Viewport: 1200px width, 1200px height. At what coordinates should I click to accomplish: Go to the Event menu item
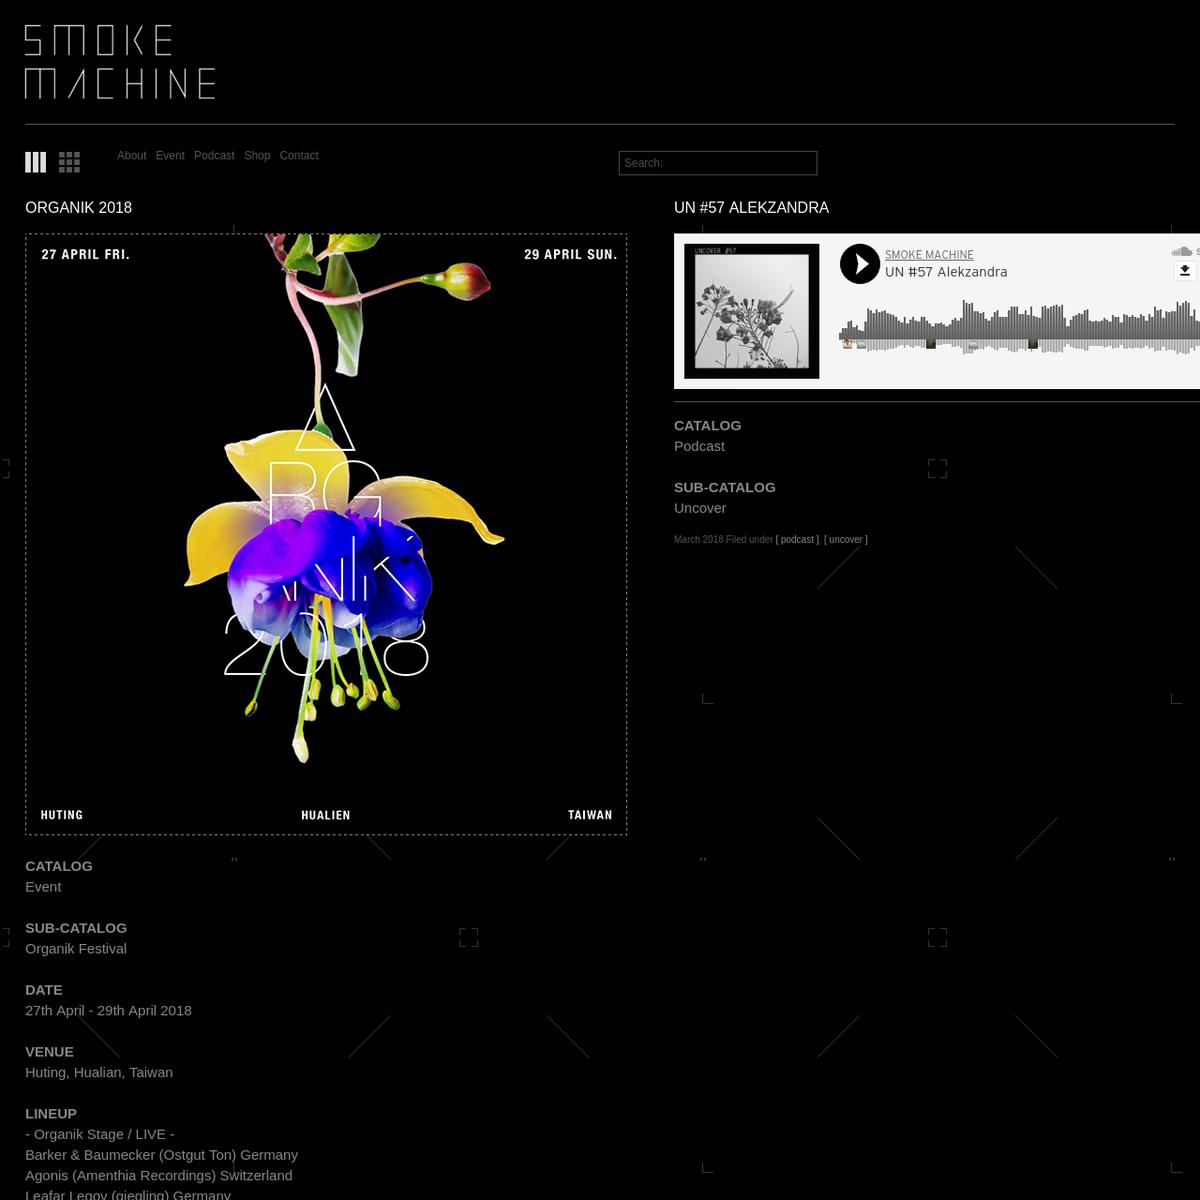[x=170, y=156]
